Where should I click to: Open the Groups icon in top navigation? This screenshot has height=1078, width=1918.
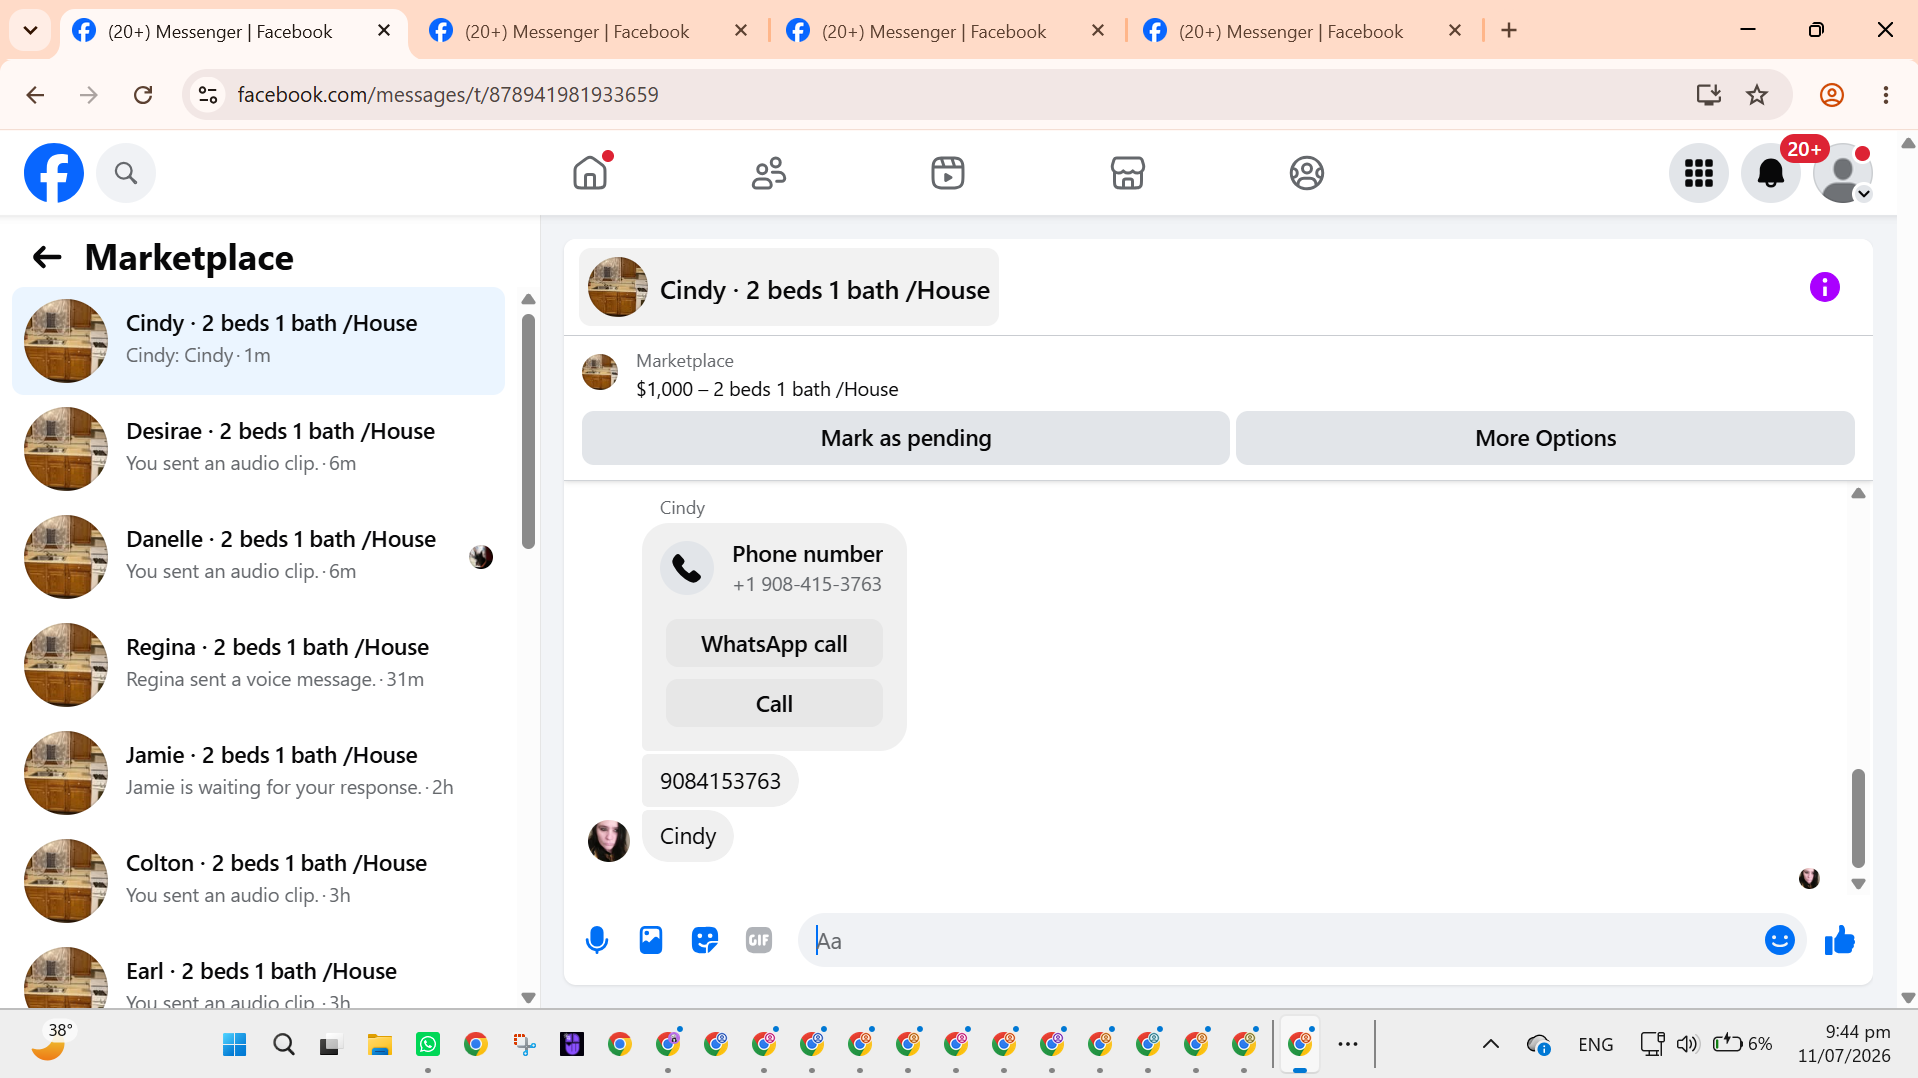(x=1306, y=173)
